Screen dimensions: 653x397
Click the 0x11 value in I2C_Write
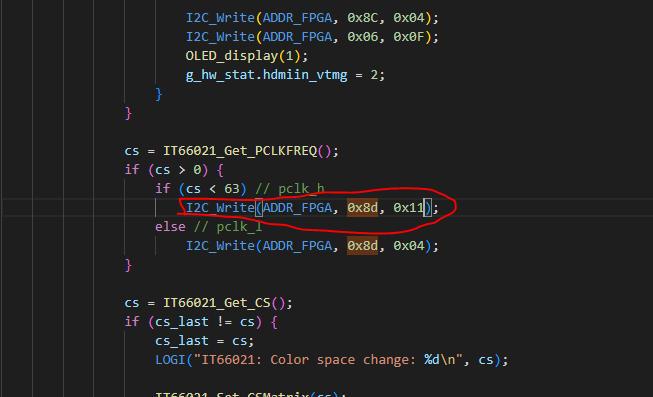[x=409, y=207]
